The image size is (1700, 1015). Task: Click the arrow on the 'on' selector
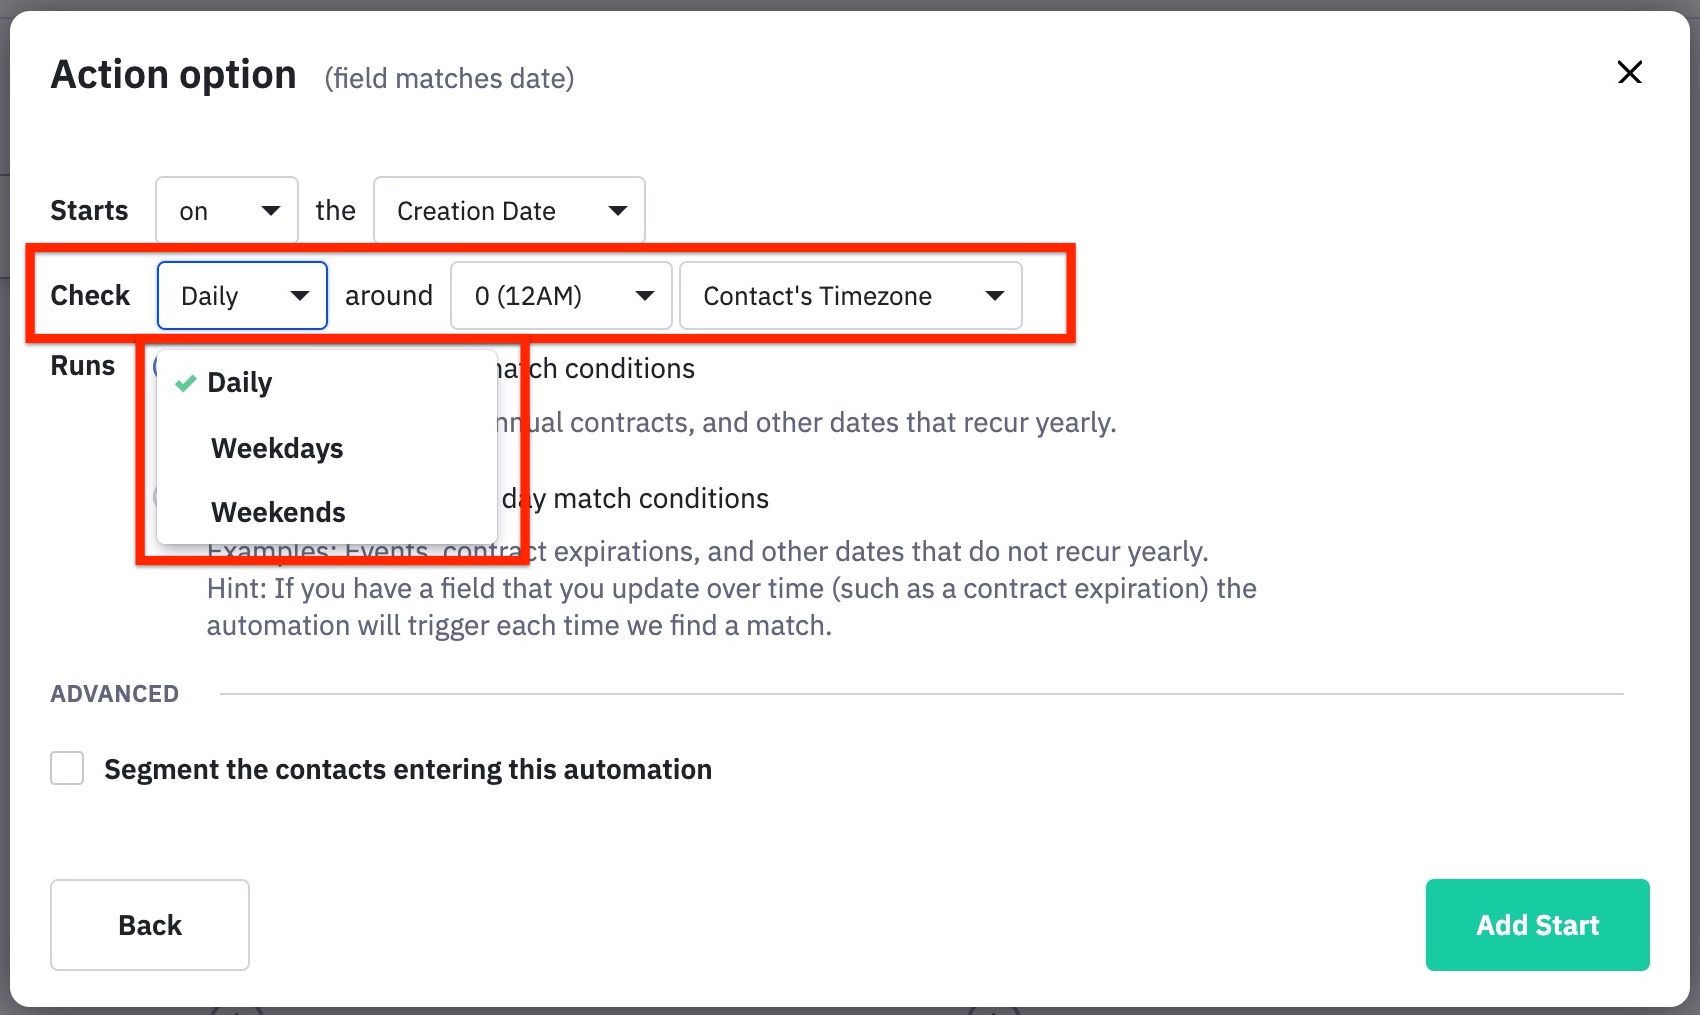270,211
